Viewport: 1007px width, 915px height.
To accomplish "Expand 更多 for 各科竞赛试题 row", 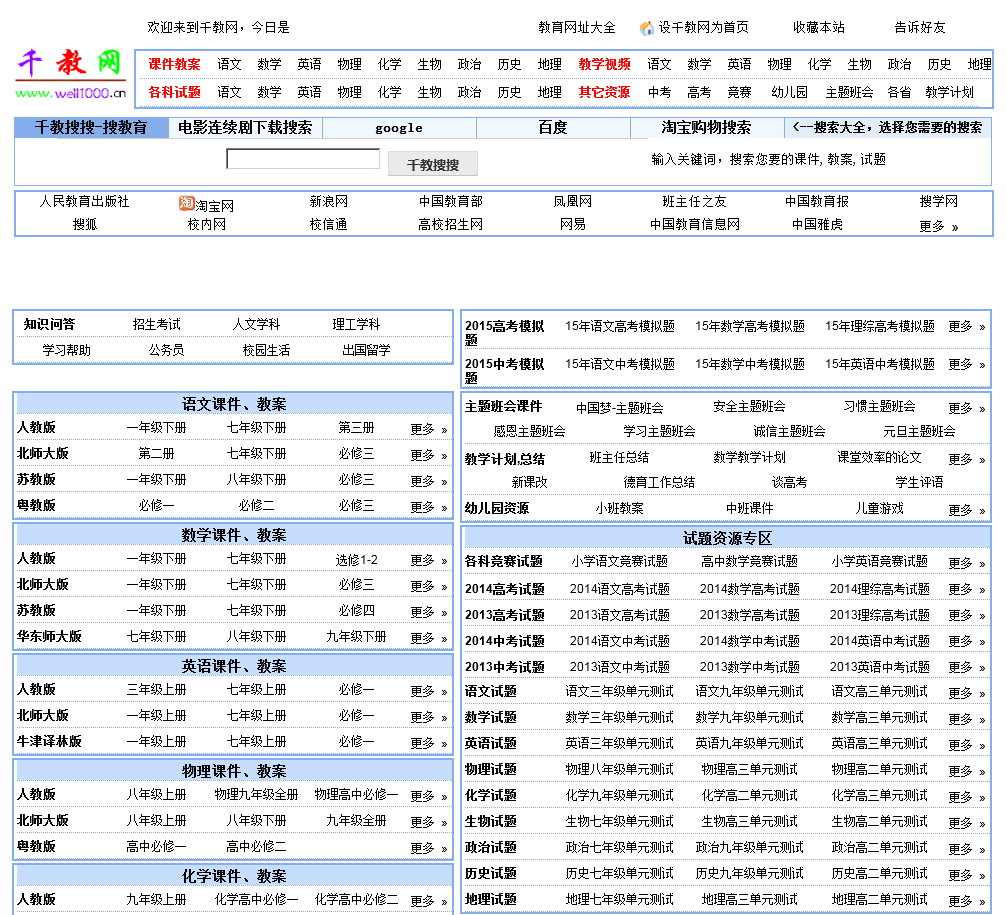I will [x=967, y=563].
